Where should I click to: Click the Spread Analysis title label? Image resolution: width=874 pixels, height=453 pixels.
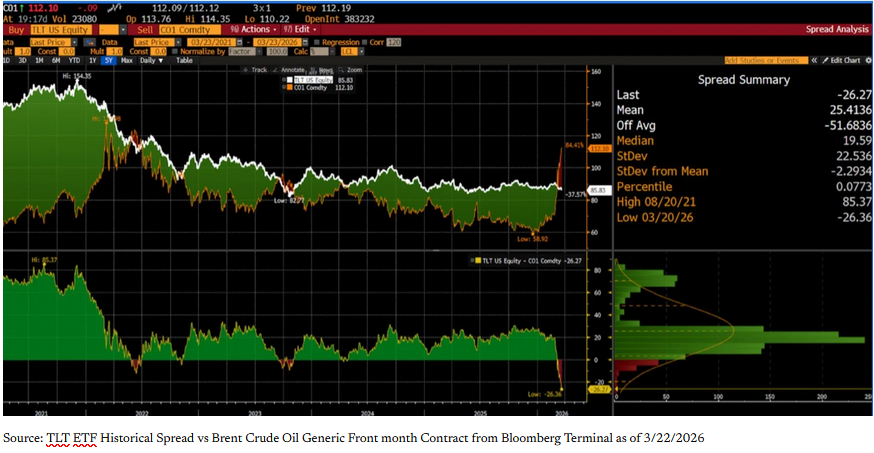(x=837, y=30)
